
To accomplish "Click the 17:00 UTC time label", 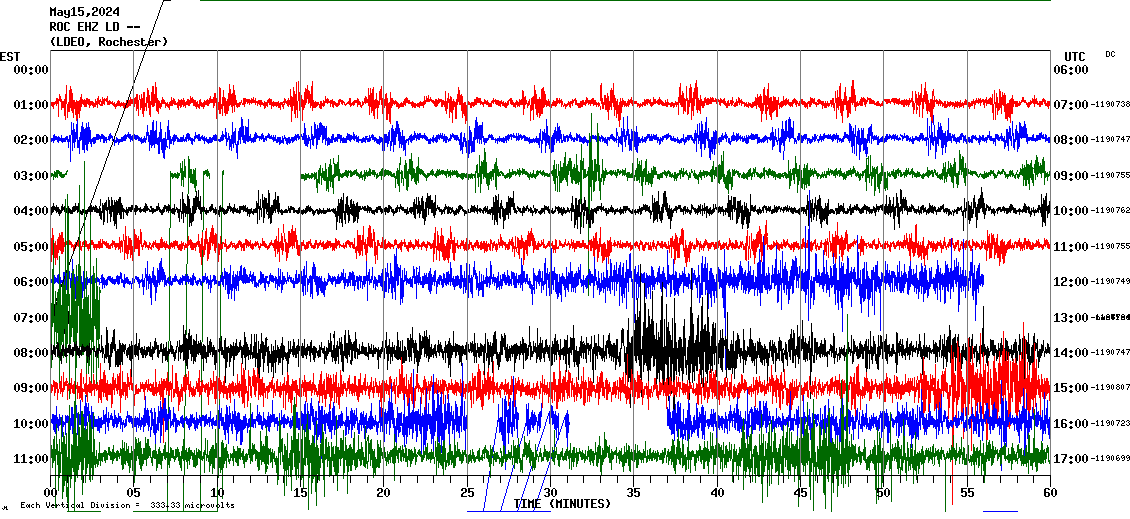I will 1070,459.
